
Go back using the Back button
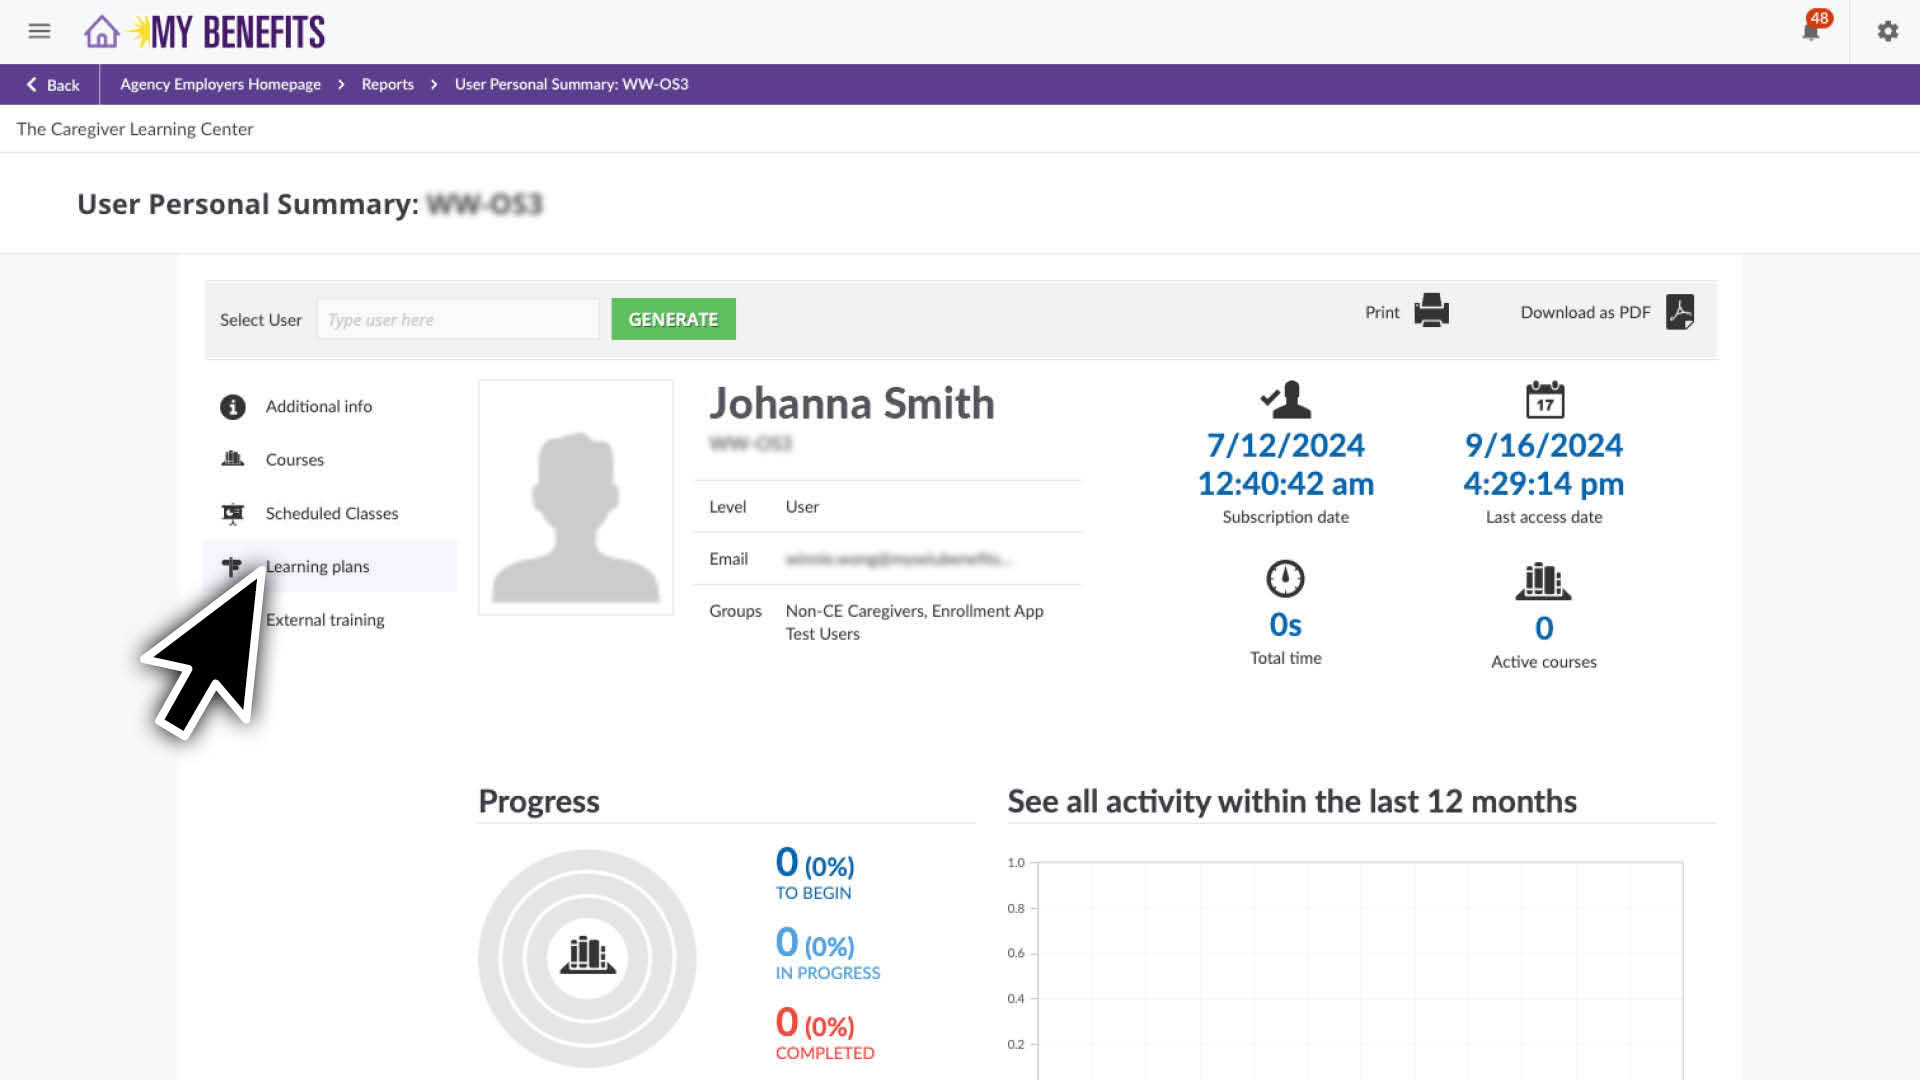tap(52, 85)
